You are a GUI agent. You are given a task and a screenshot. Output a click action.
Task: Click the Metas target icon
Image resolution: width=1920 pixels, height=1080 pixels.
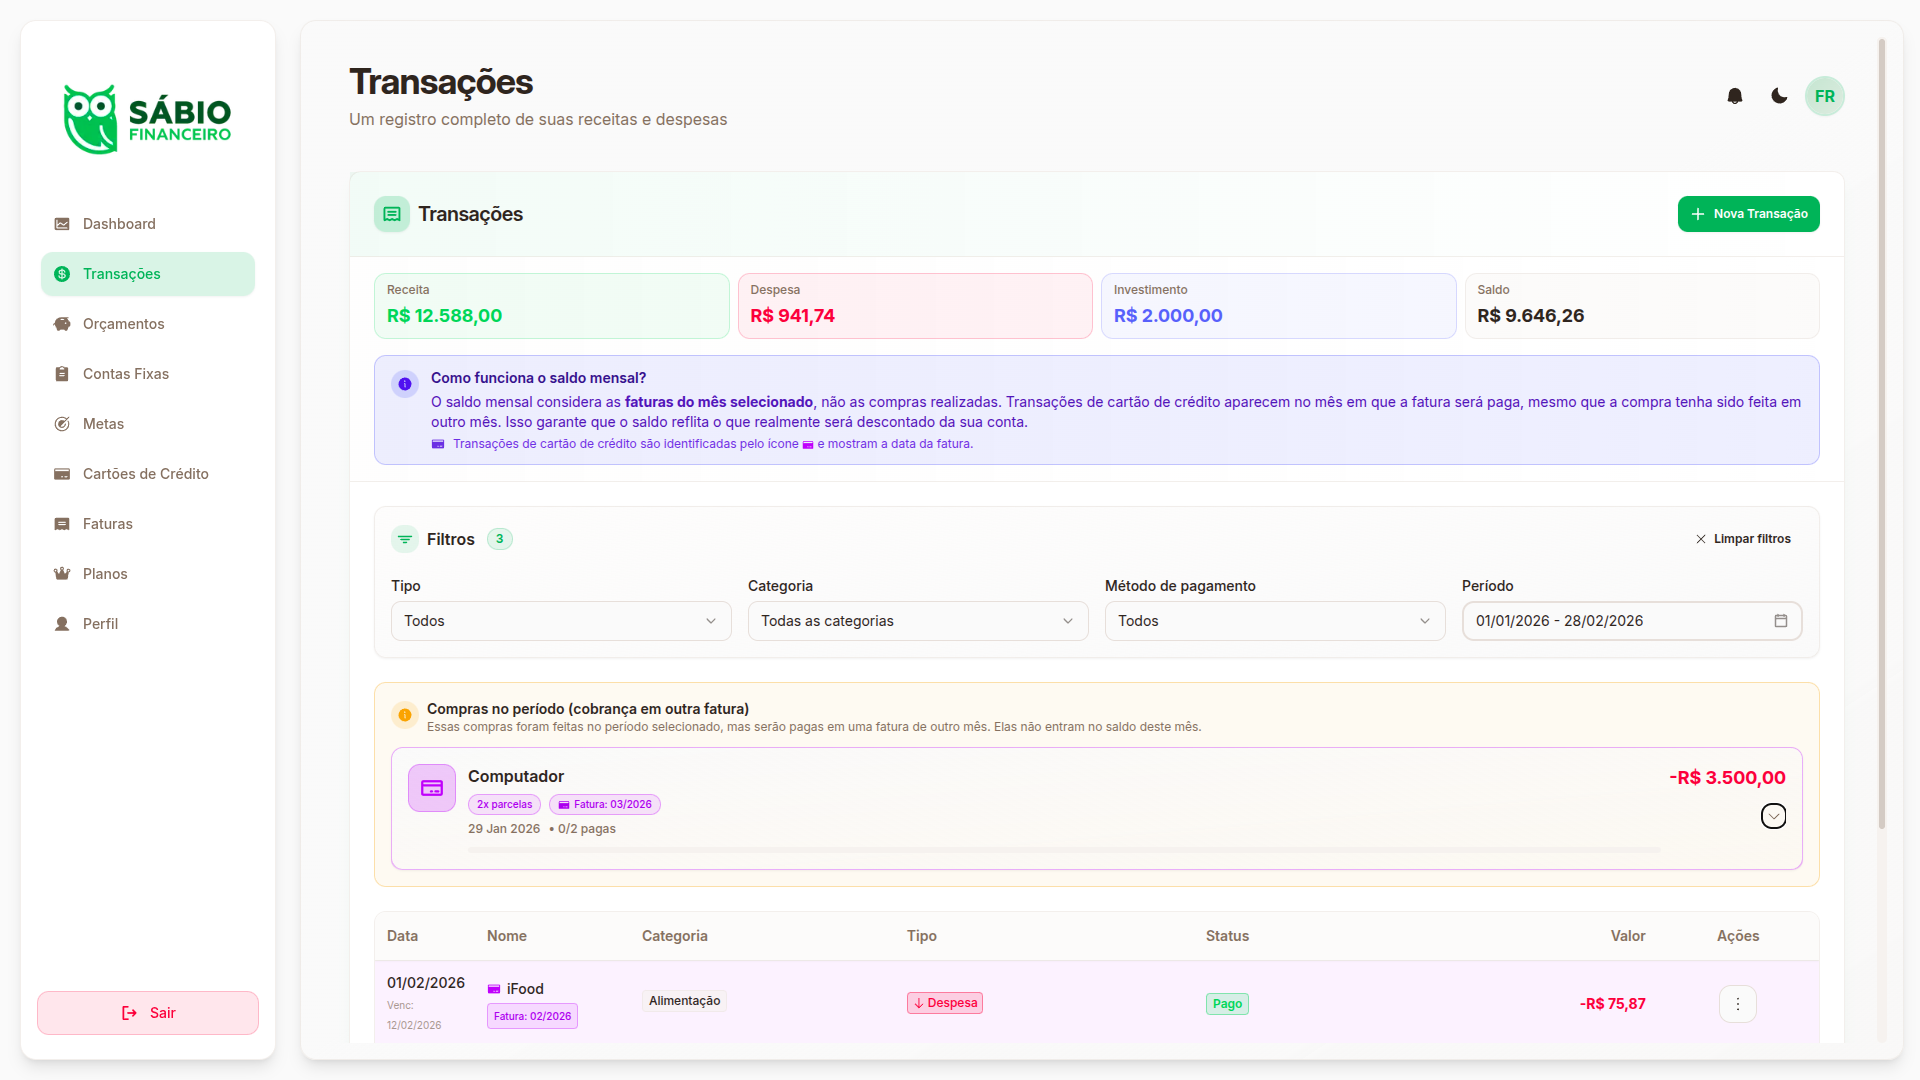(x=62, y=424)
